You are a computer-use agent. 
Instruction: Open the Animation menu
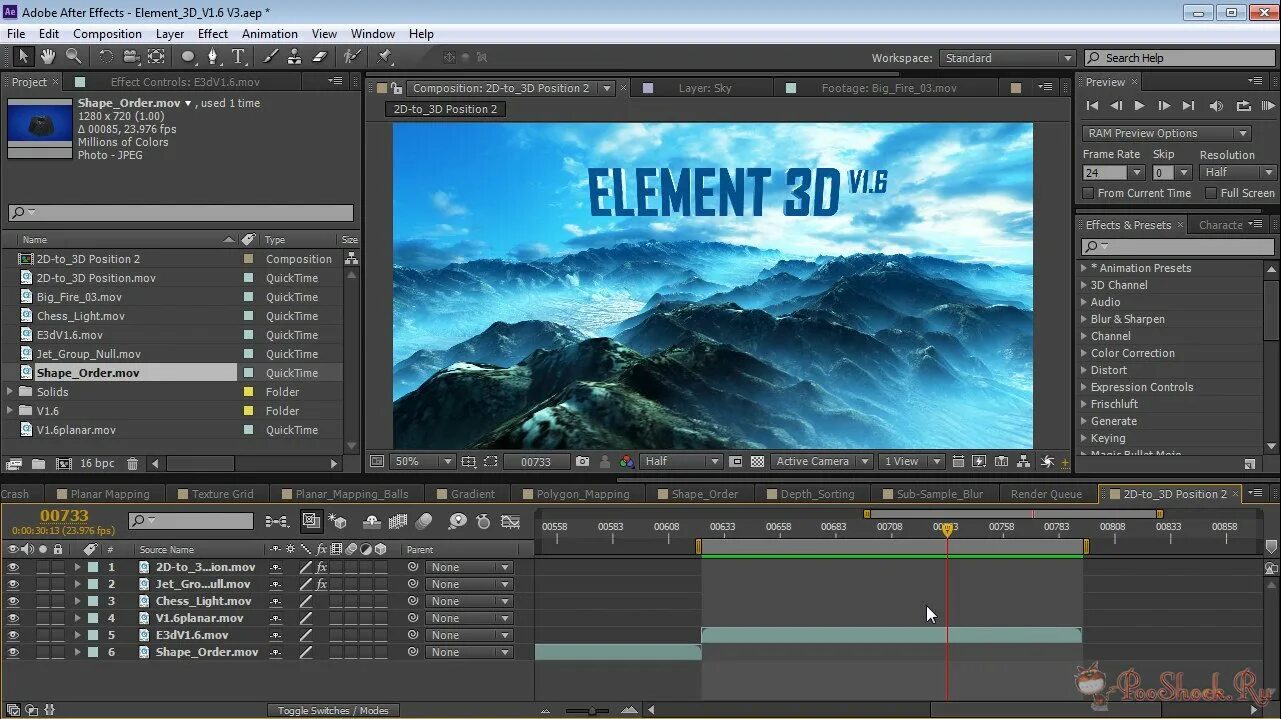click(270, 33)
